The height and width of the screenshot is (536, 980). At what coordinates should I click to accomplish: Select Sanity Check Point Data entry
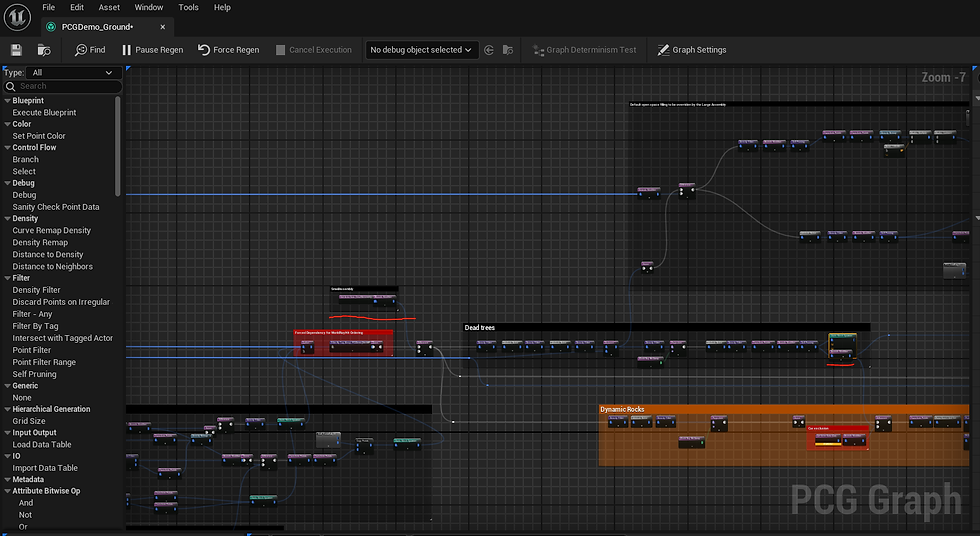(x=56, y=207)
